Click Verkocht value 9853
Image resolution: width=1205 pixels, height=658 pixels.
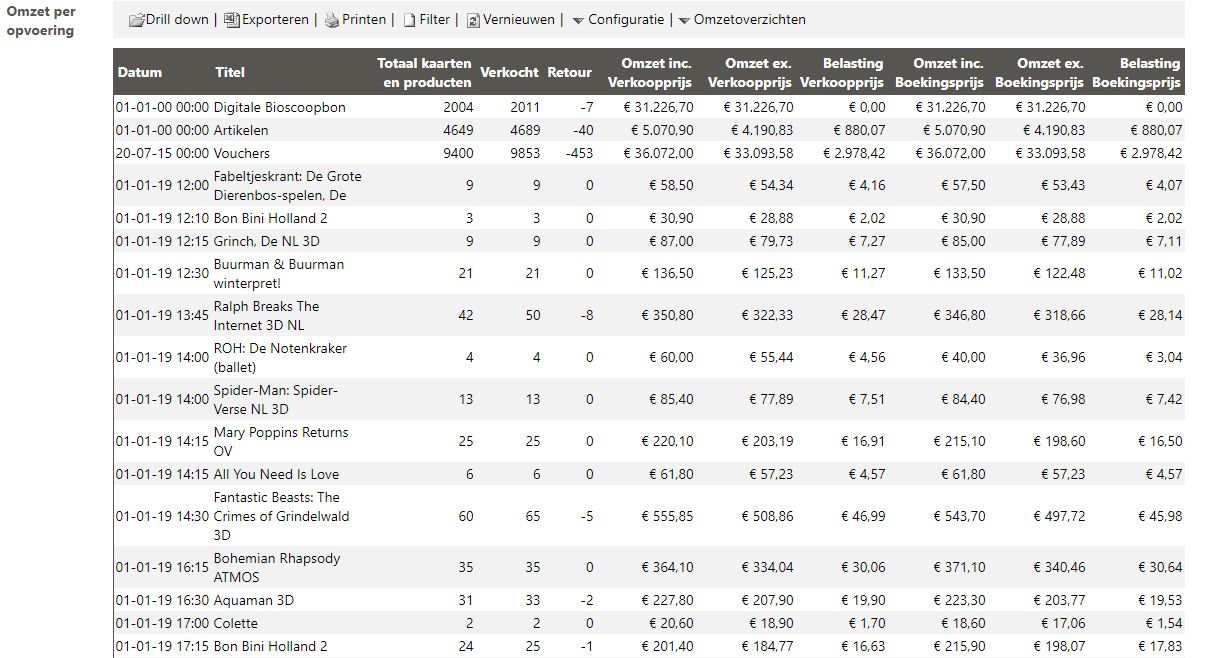(x=525, y=153)
